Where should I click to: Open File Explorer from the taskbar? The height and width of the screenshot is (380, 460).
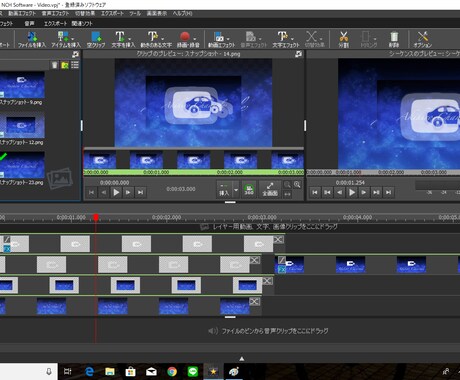110,371
